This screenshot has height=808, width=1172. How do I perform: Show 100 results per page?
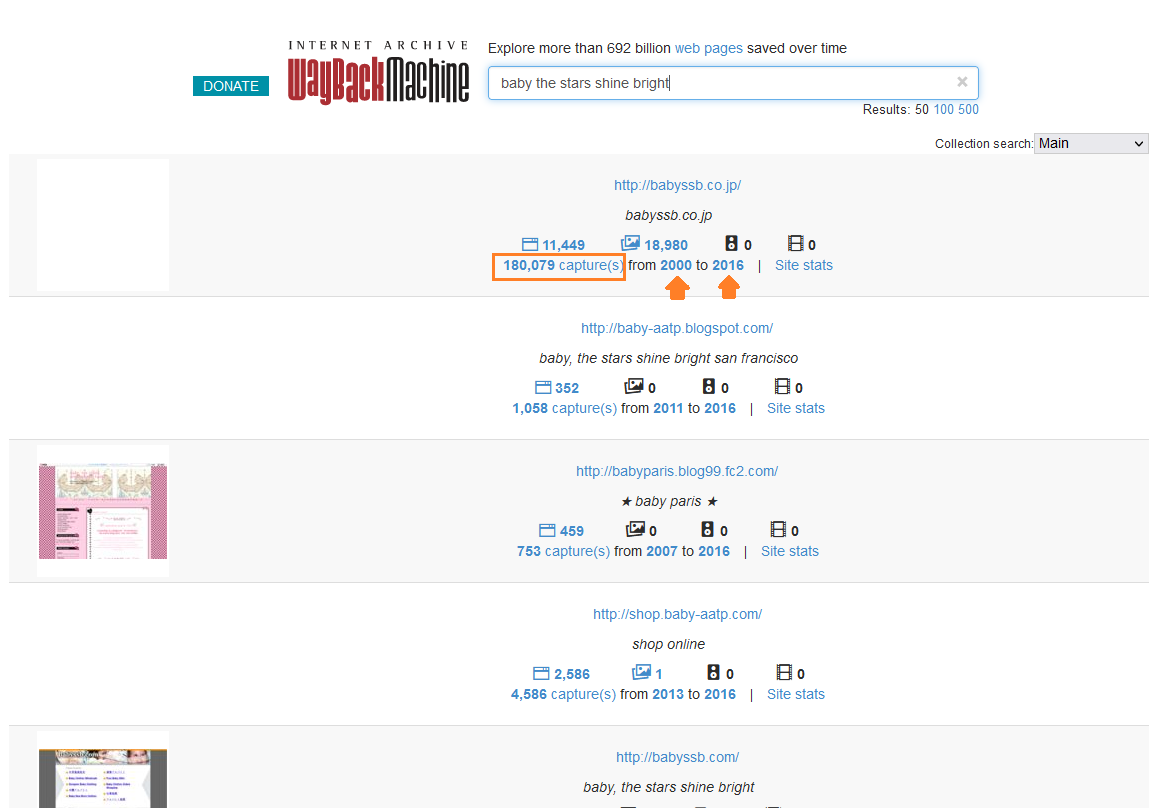[944, 110]
